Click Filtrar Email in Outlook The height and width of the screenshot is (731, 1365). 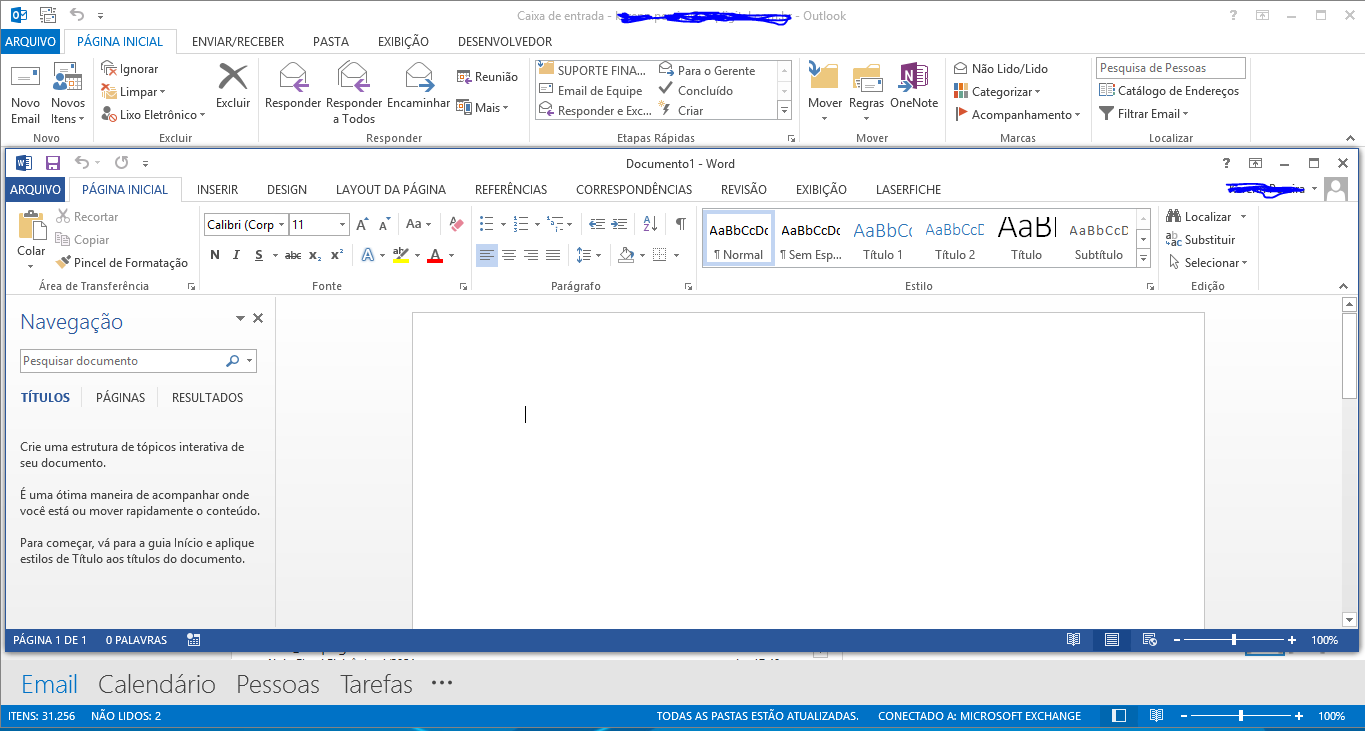point(1145,114)
